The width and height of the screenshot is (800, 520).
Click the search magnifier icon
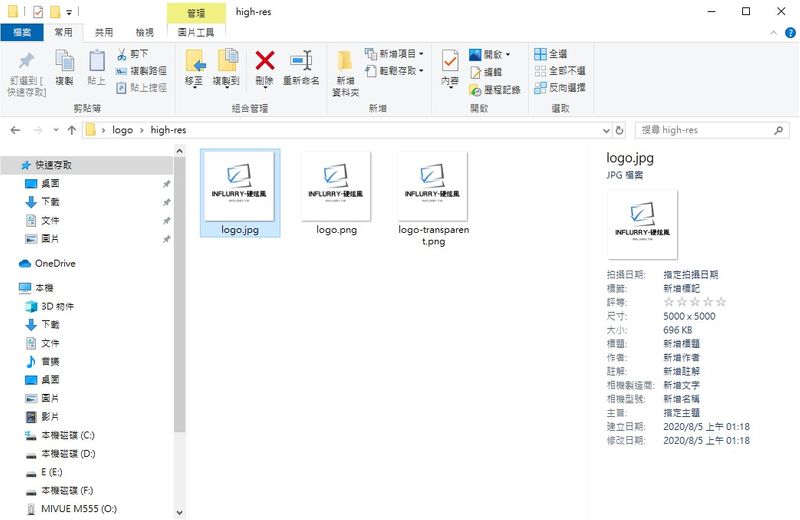click(778, 130)
